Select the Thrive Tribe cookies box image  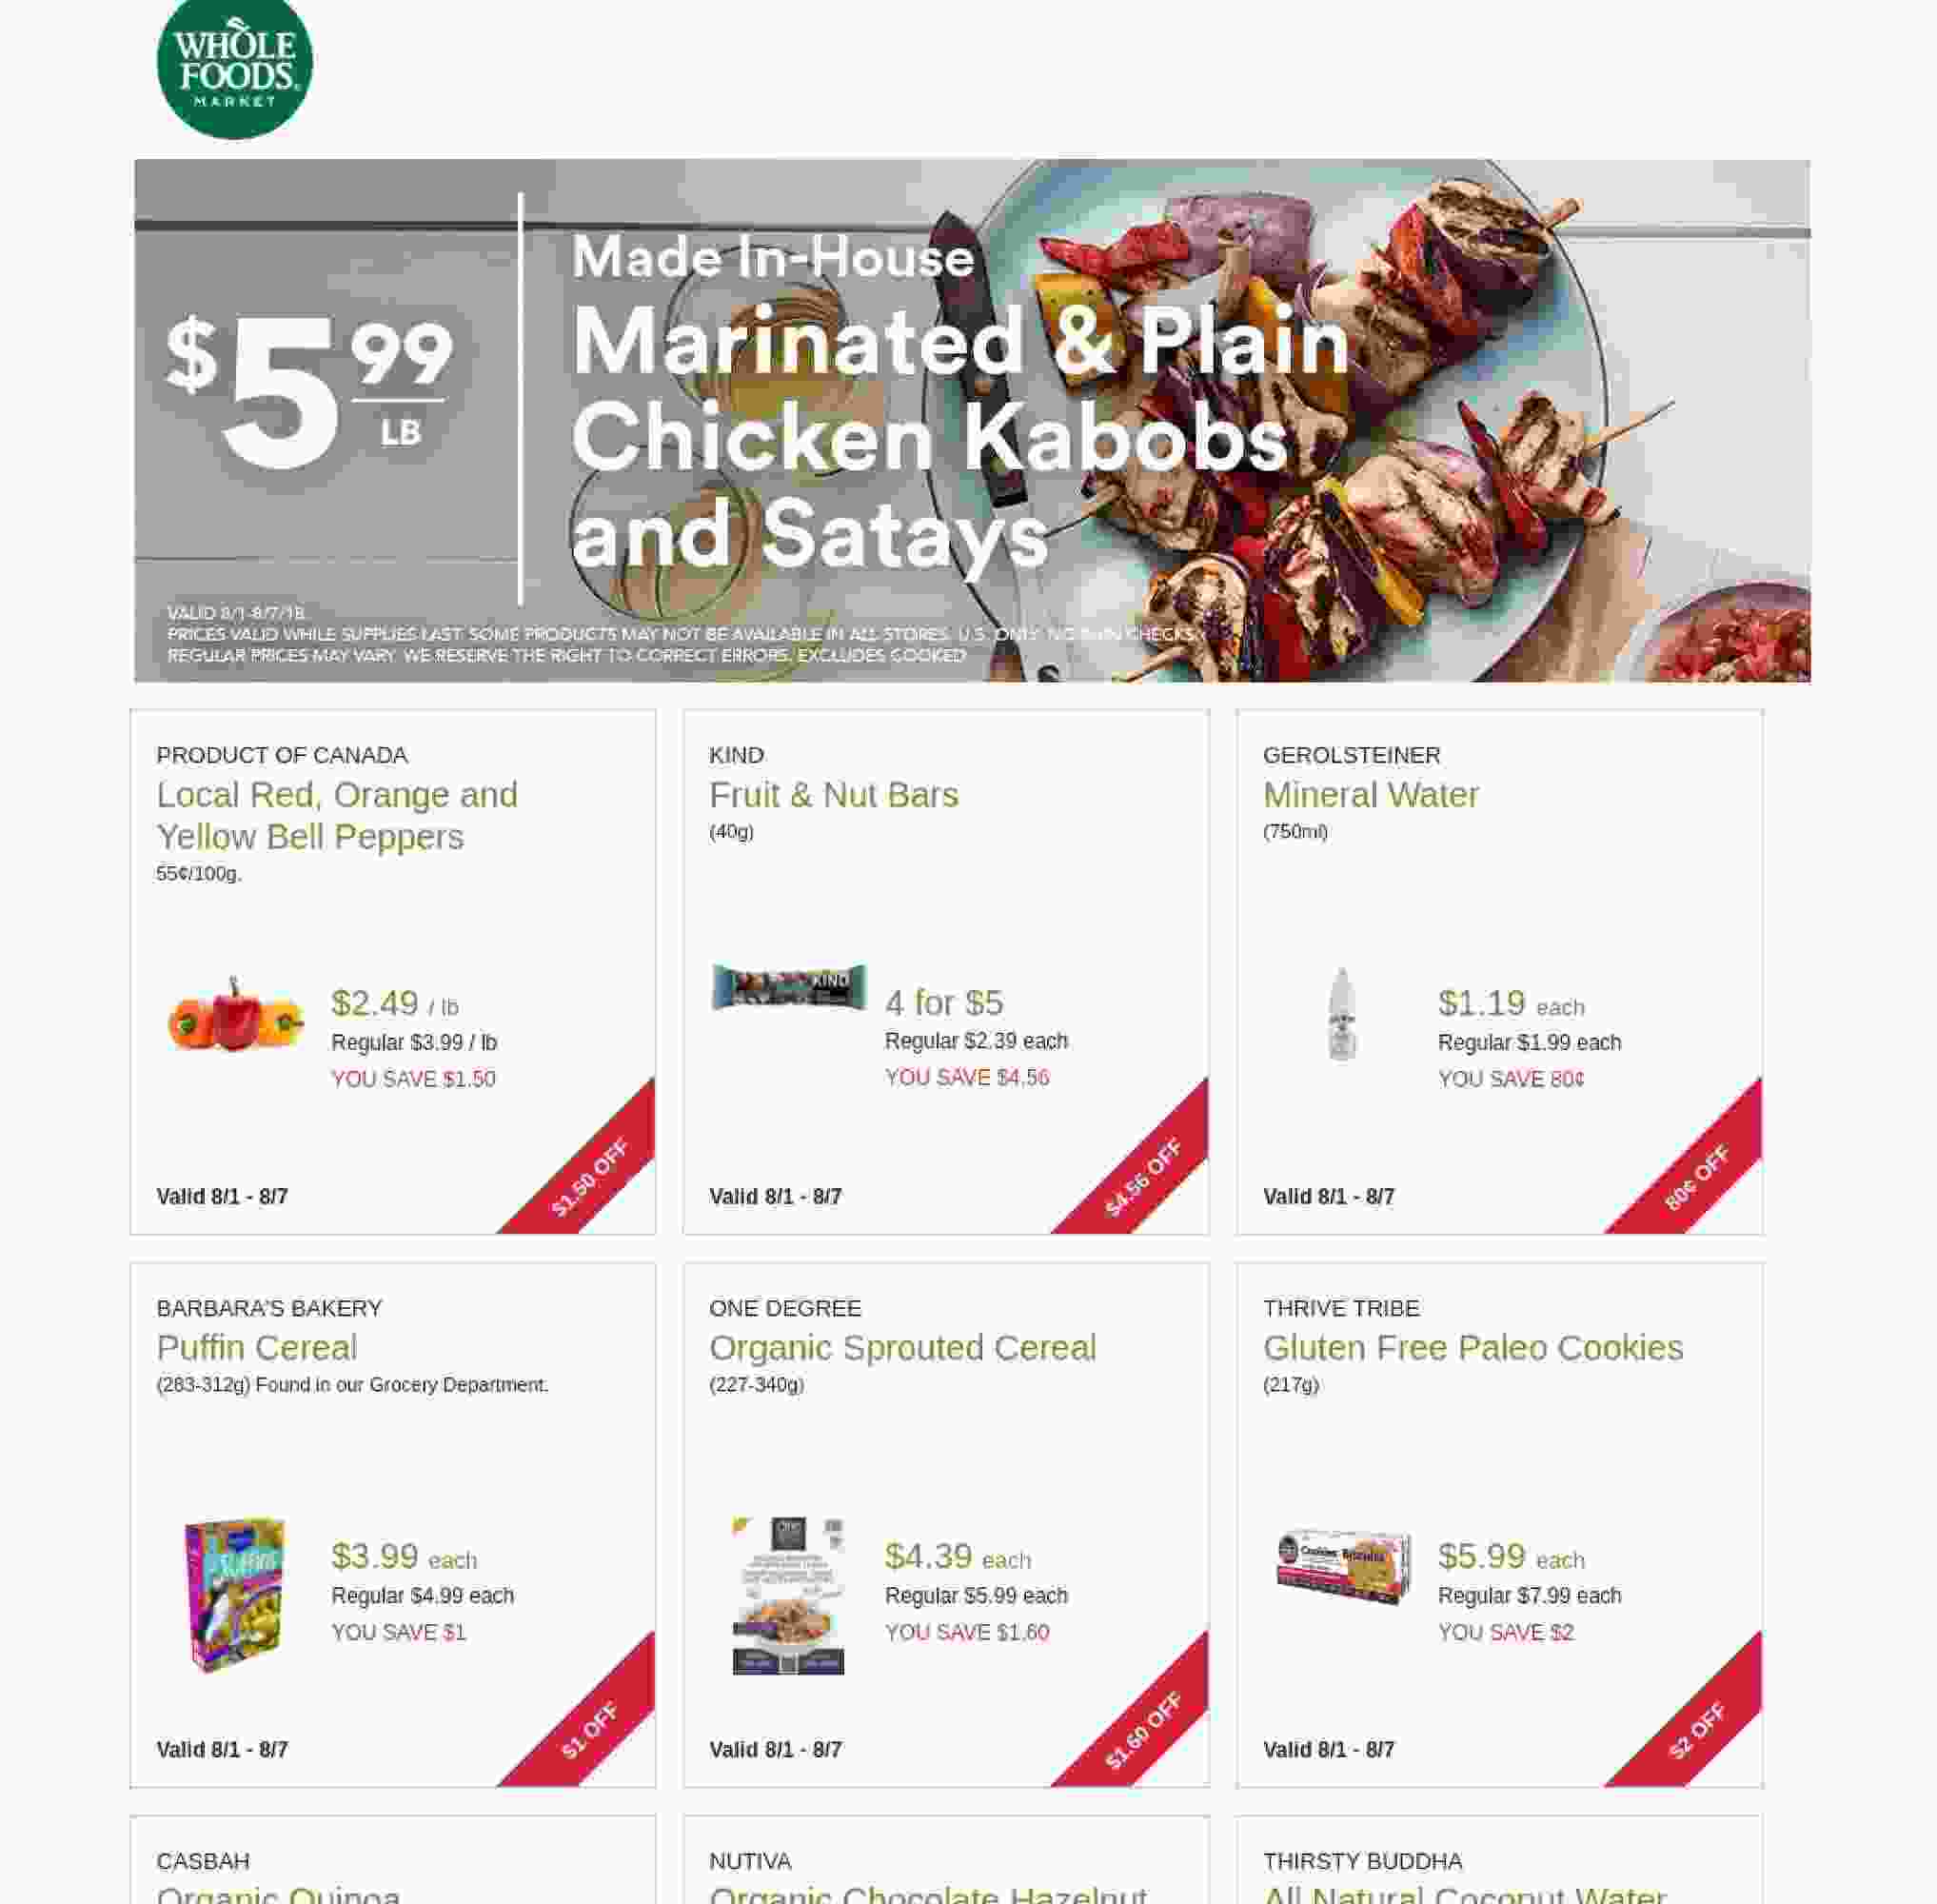point(1343,1566)
